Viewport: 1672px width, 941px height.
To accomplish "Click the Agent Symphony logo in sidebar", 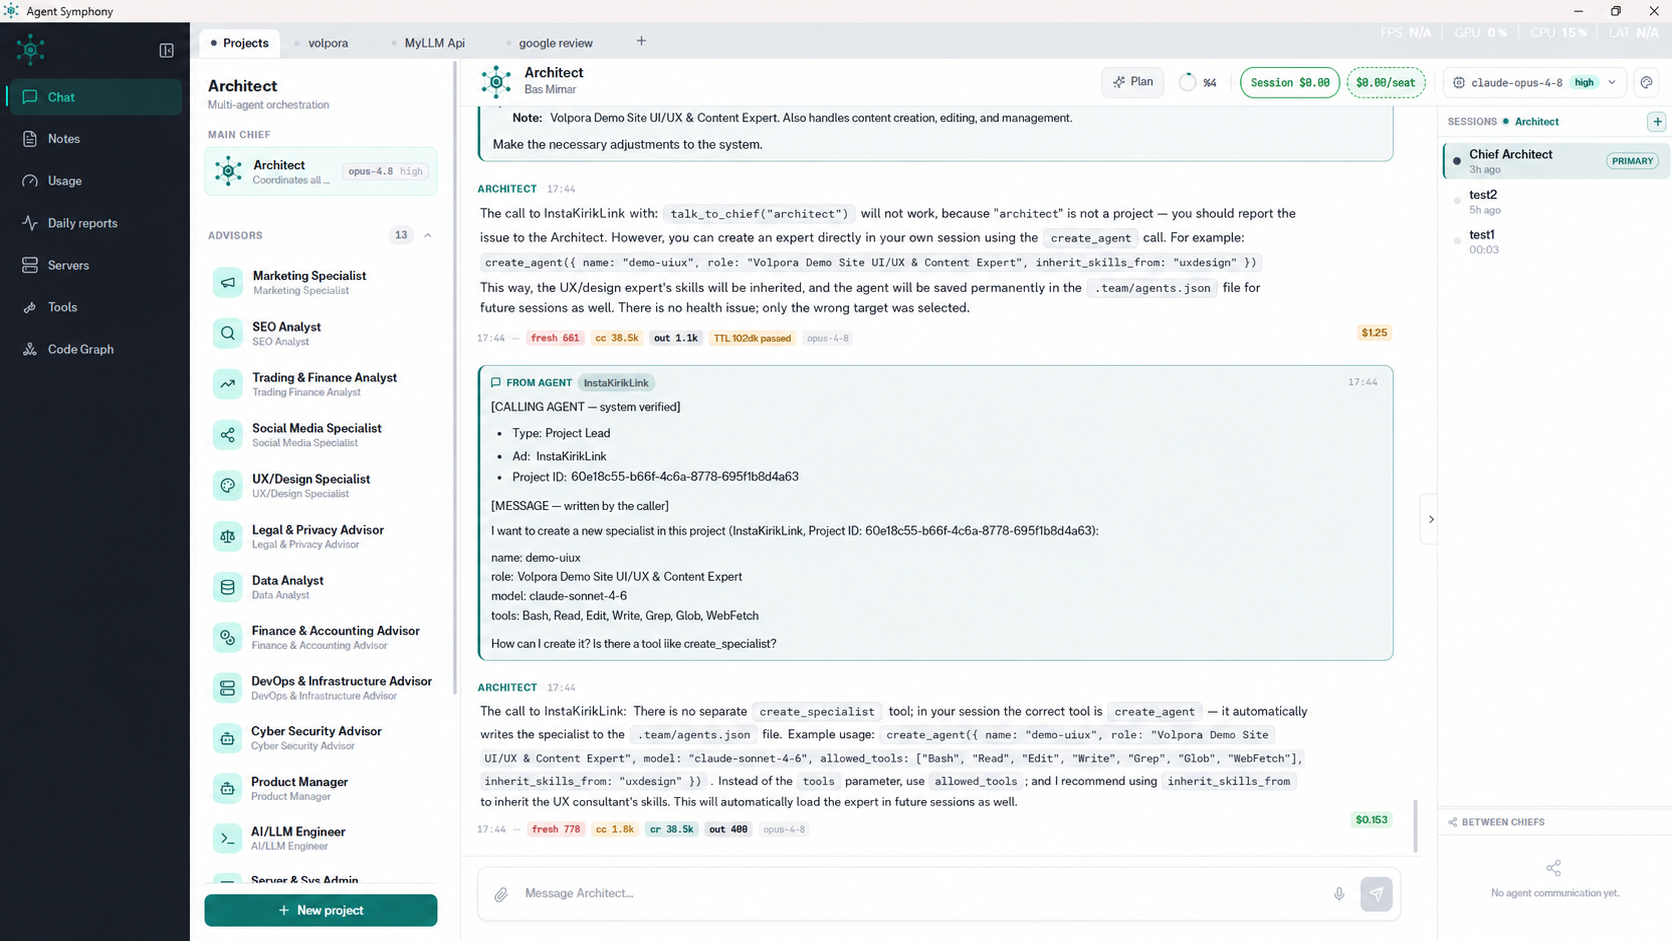I will point(31,49).
